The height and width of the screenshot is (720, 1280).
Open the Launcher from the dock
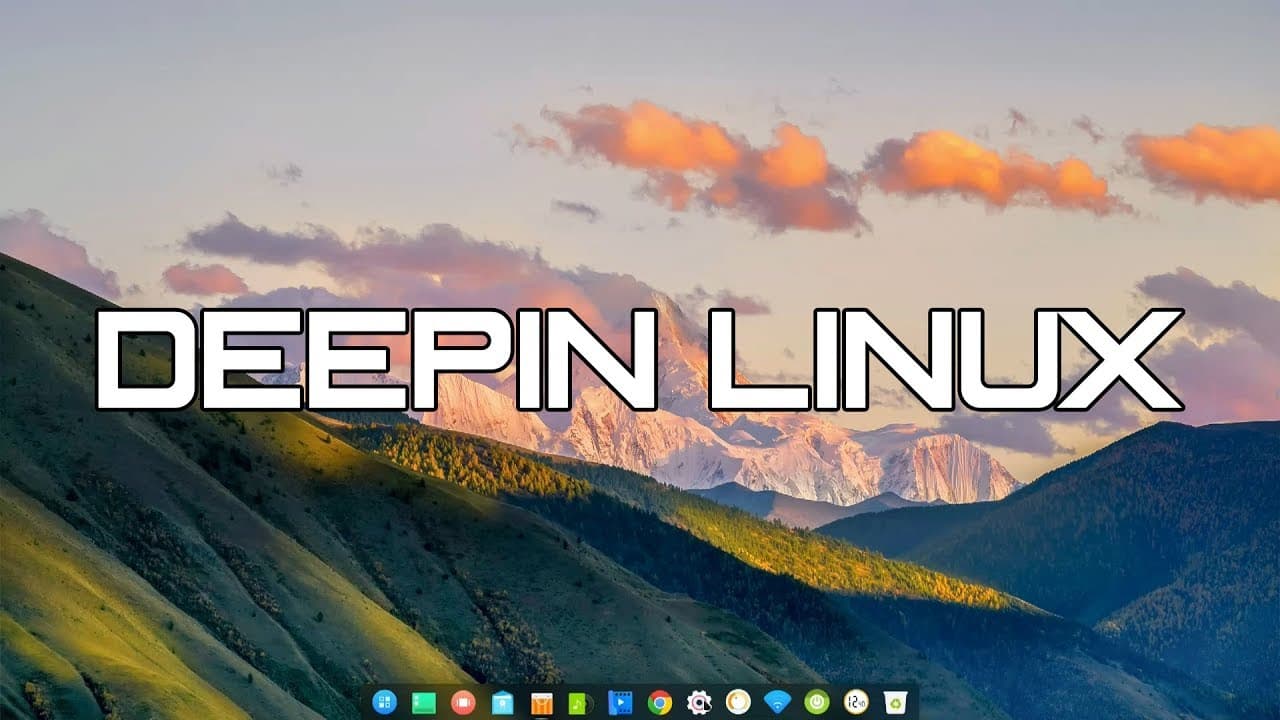(384, 702)
